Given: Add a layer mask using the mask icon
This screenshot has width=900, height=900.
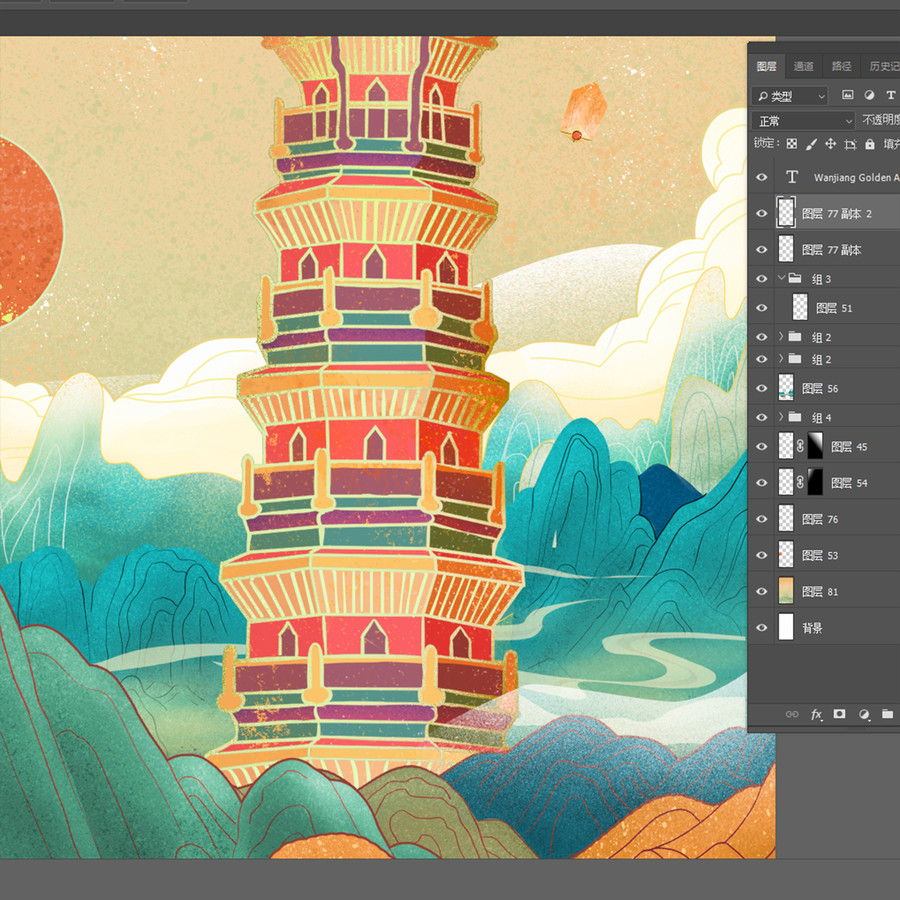Looking at the screenshot, I should 839,713.
